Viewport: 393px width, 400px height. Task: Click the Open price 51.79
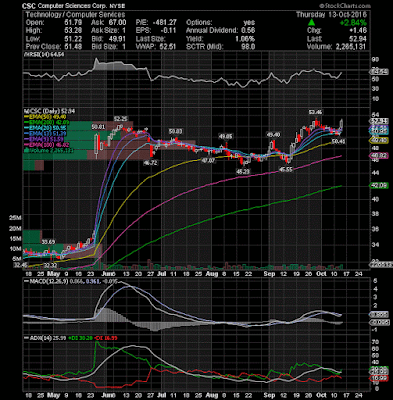point(74,23)
